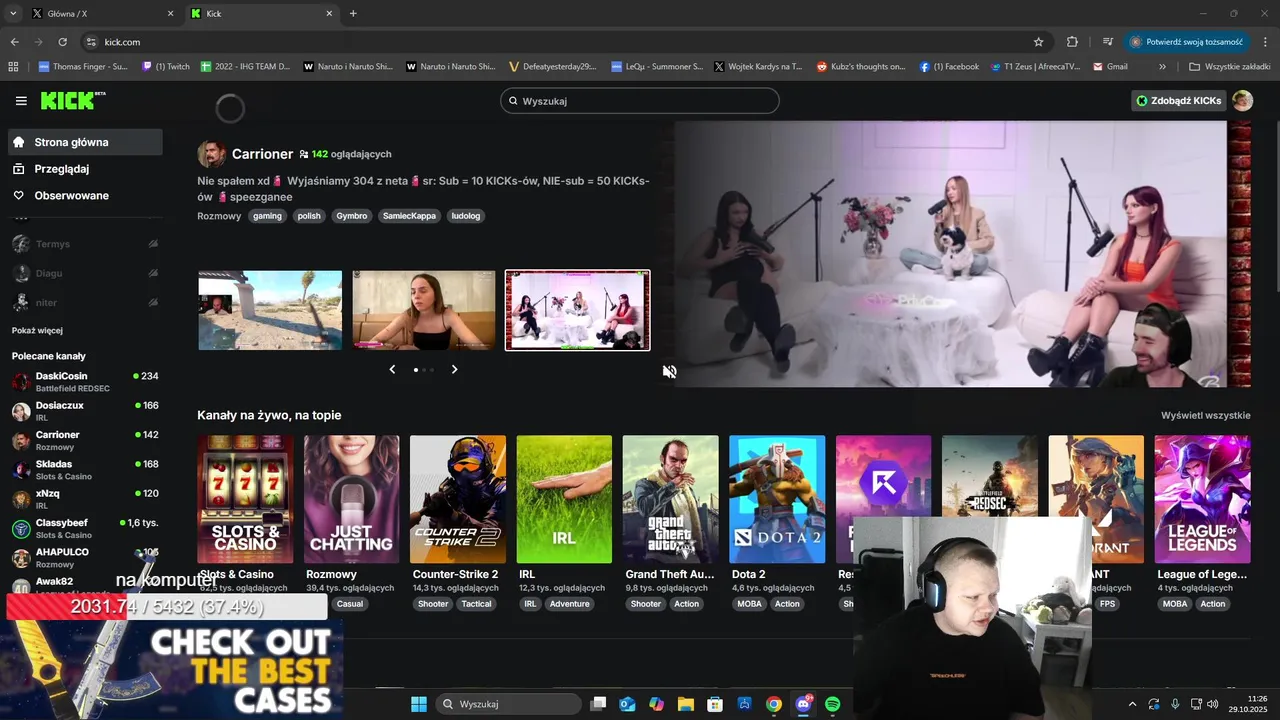1280x720 pixels.
Task: Go back in the browser
Action: pyautogui.click(x=15, y=42)
